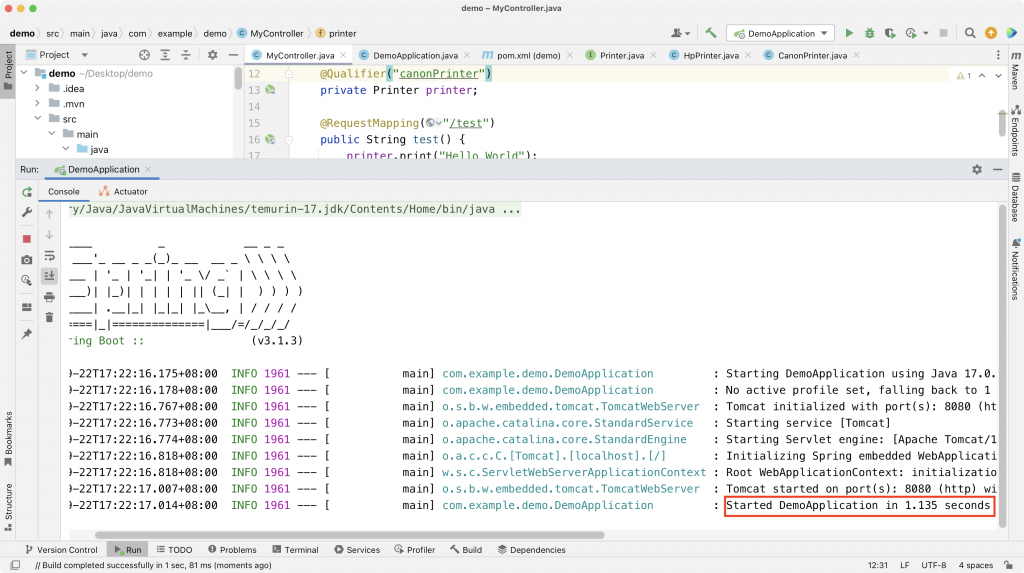Rerun DemoApplication in the Run panel

click(x=27, y=192)
